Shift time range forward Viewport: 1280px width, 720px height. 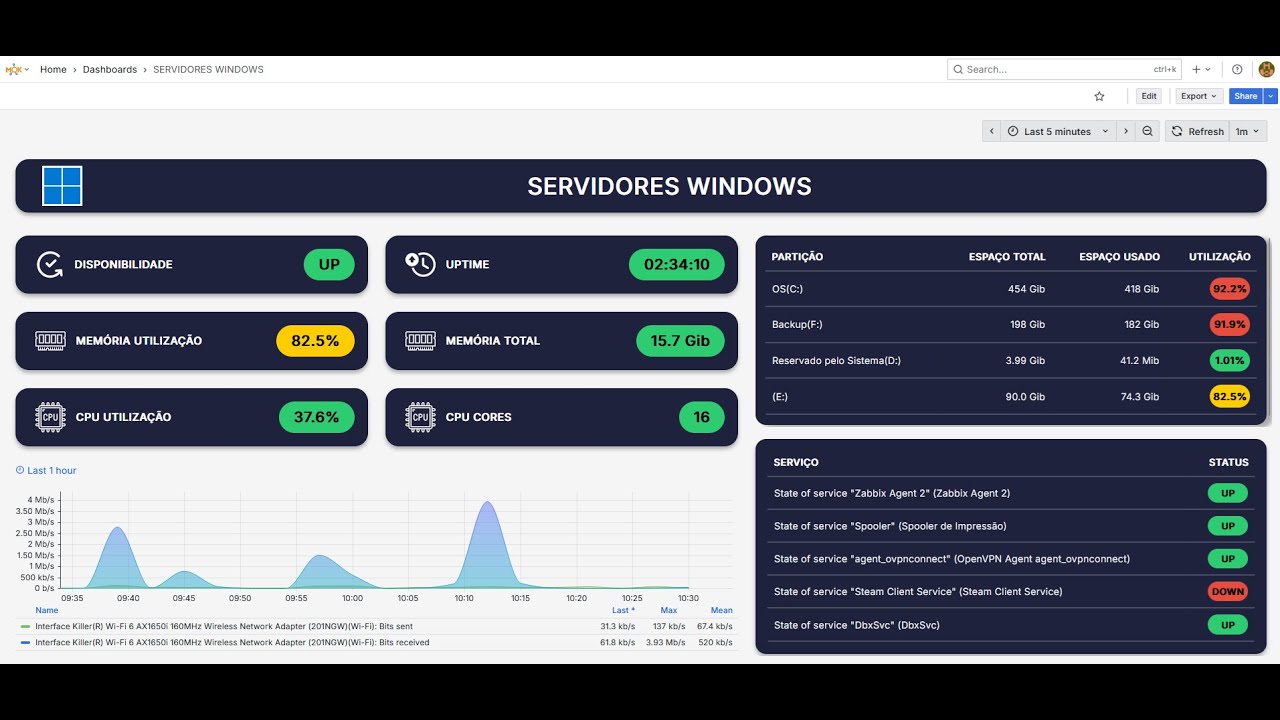tap(1126, 131)
